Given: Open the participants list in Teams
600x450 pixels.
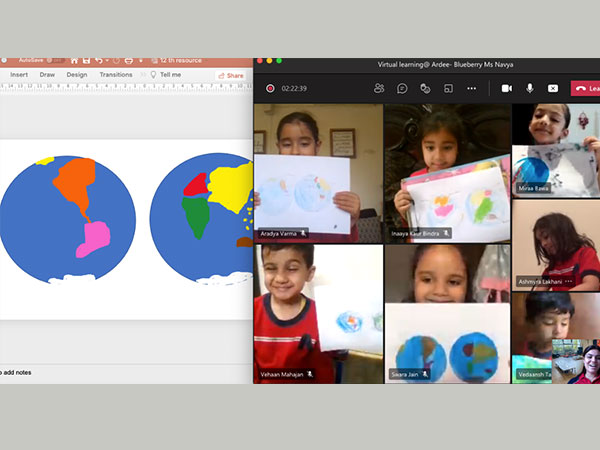Looking at the screenshot, I should point(379,88).
